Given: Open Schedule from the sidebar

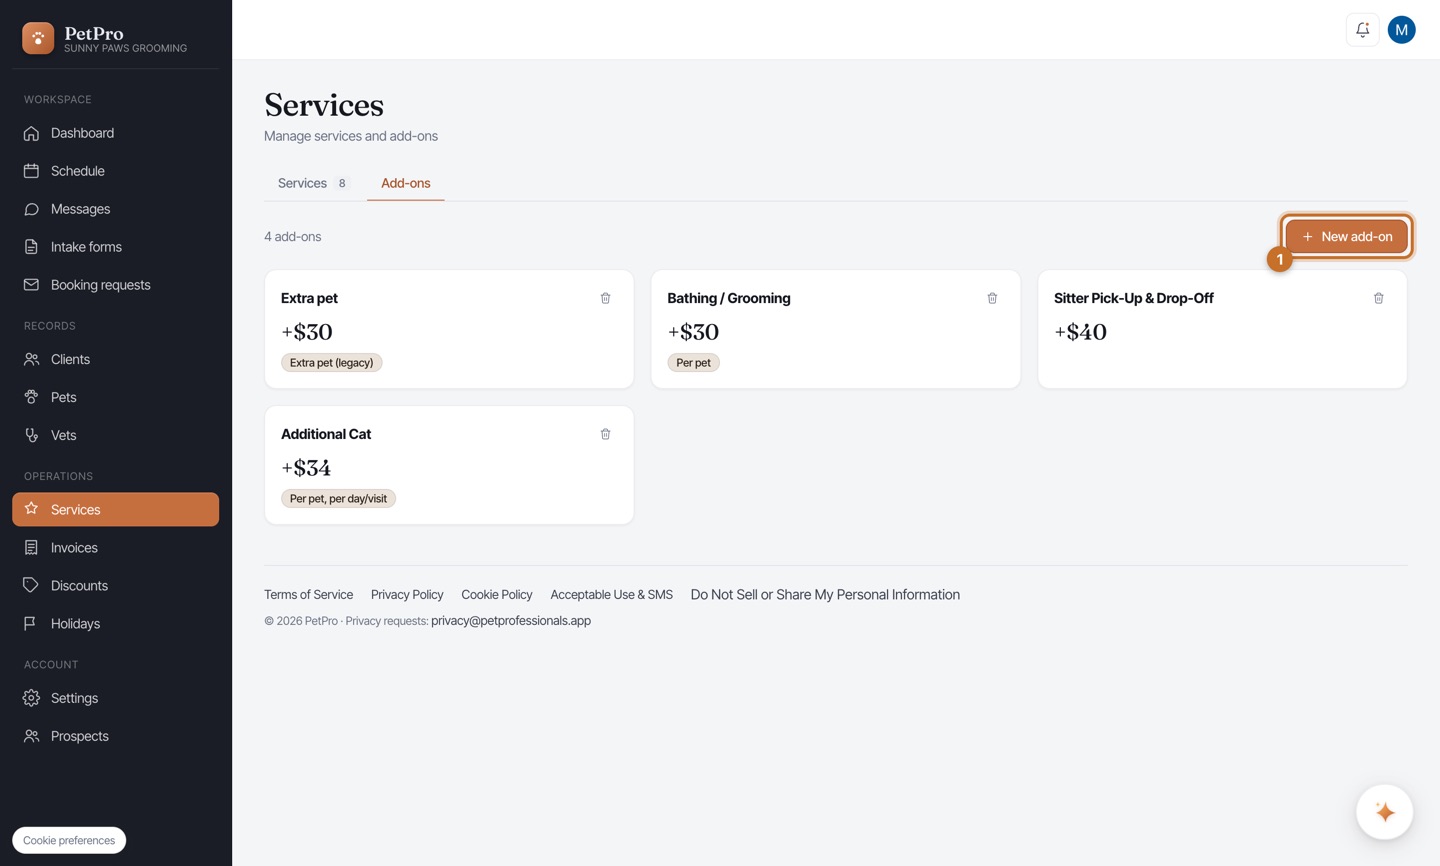Looking at the screenshot, I should pyautogui.click(x=115, y=171).
